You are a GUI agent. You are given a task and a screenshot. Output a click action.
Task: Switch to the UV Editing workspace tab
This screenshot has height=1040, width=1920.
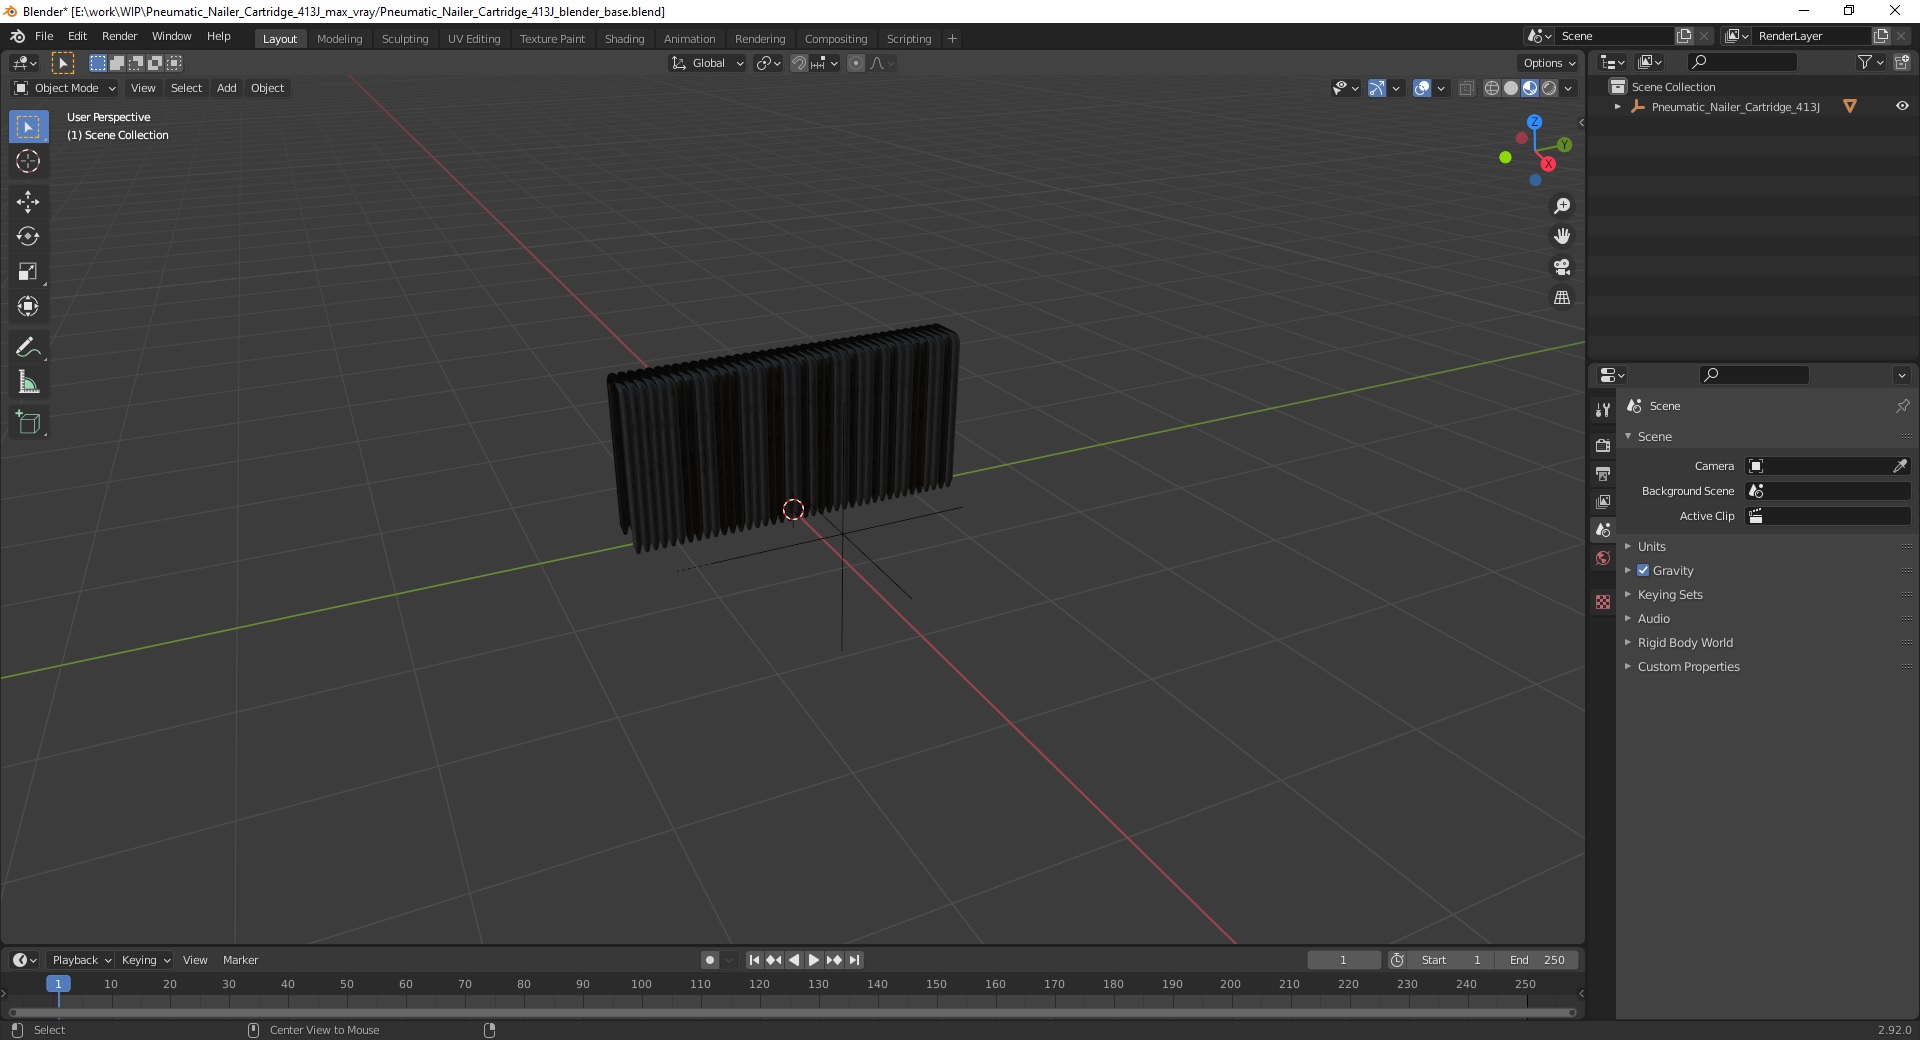point(474,39)
